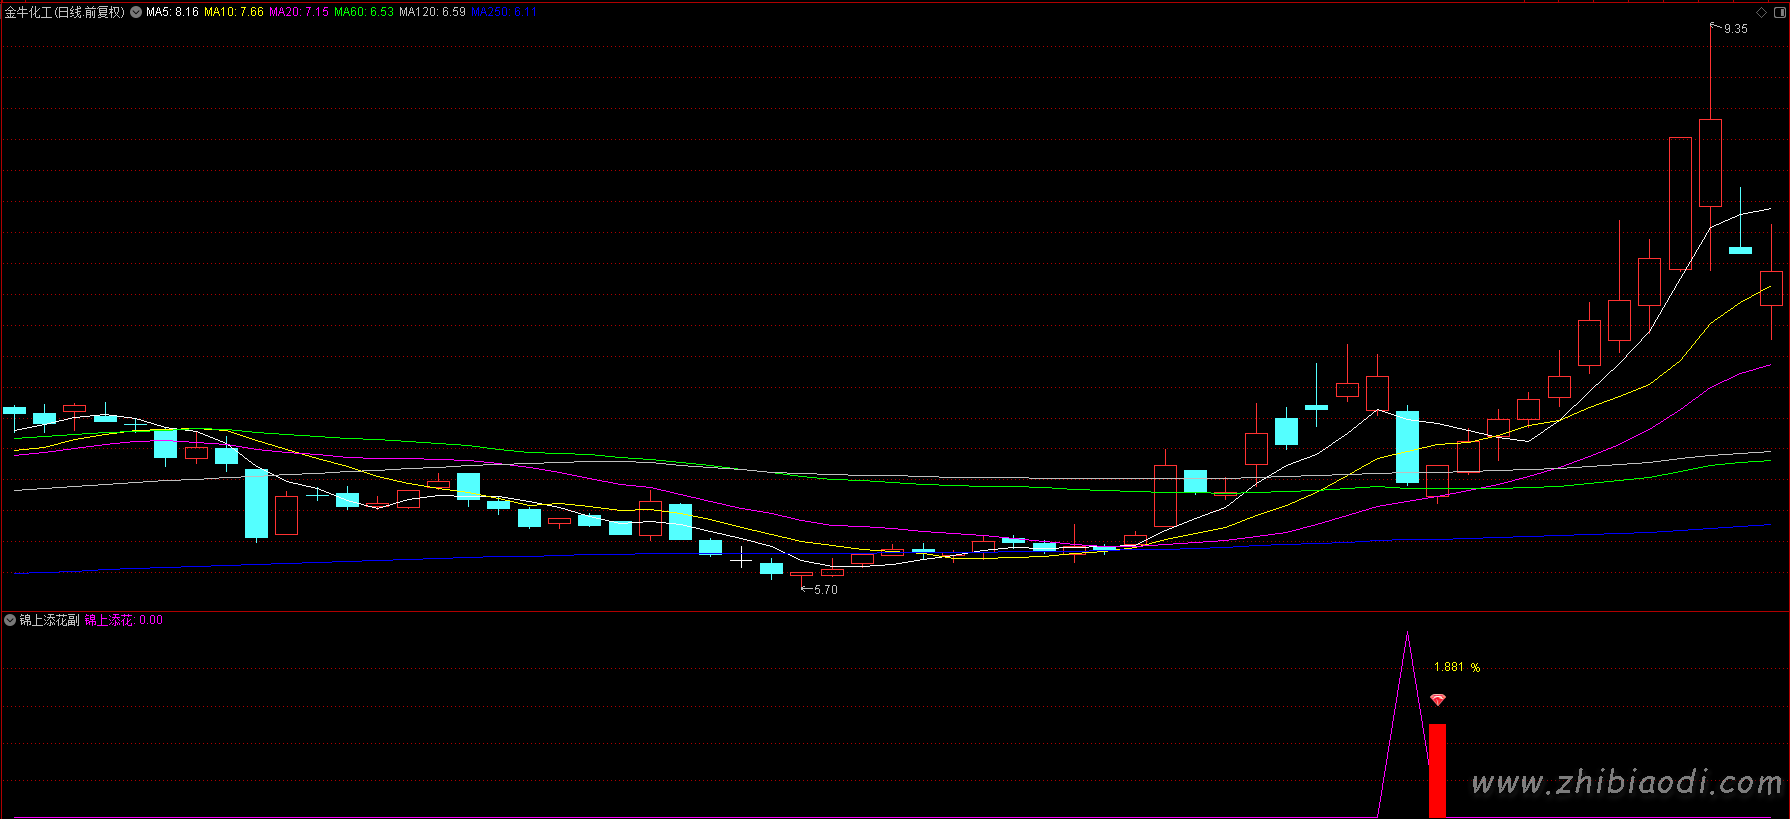This screenshot has height=819, width=1790.
Task: Open the dropdown beside 金牛化工 chart title
Action: tap(136, 12)
